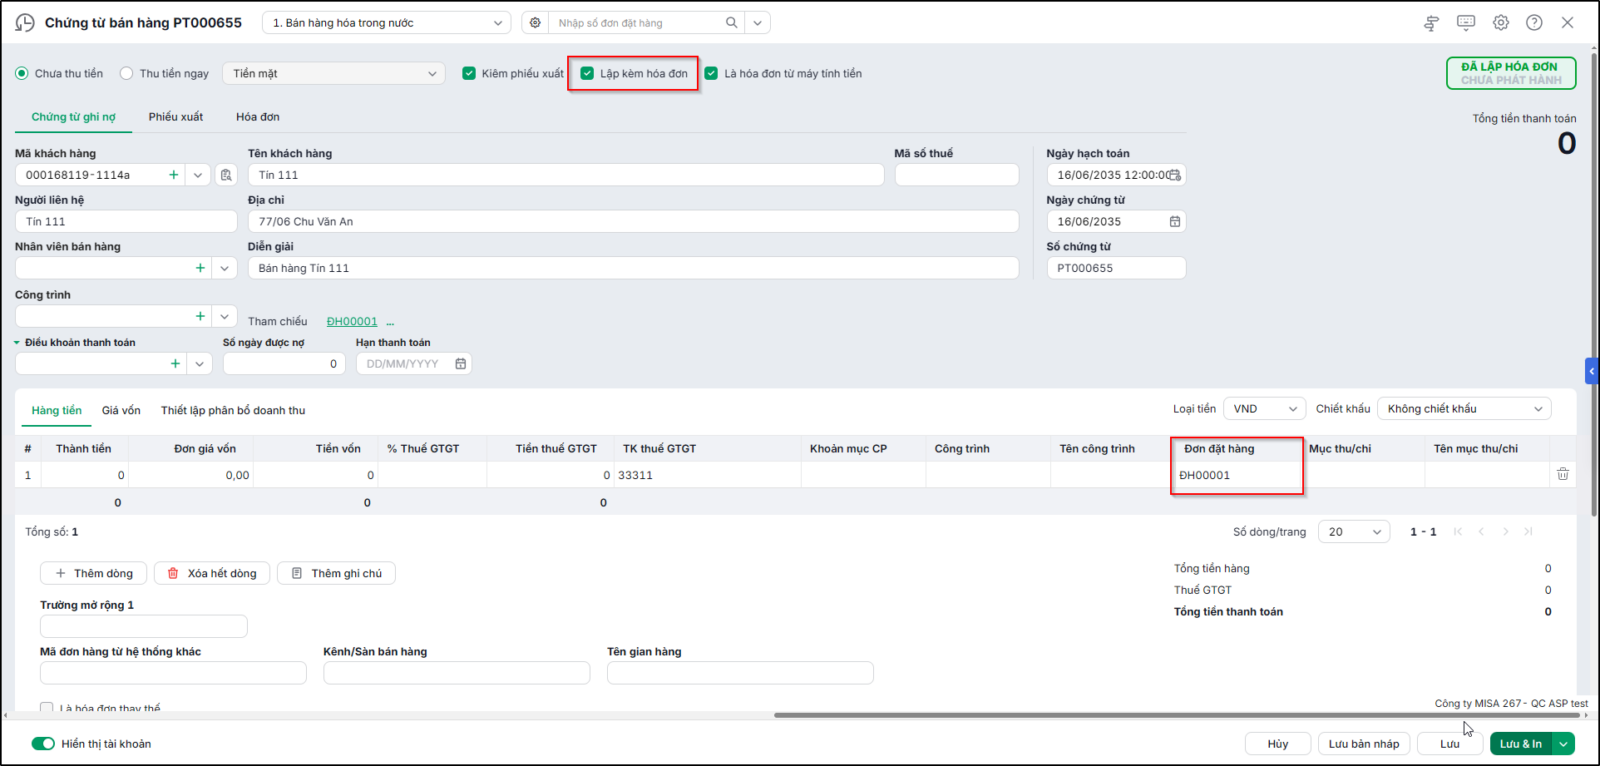Switch to the Hóa đơn tab

[258, 117]
